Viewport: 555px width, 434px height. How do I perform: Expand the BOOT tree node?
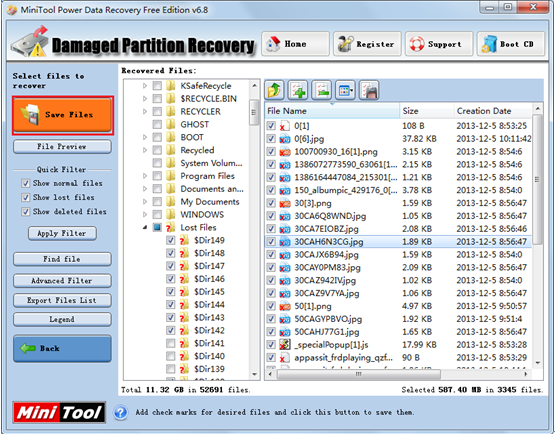[145, 137]
